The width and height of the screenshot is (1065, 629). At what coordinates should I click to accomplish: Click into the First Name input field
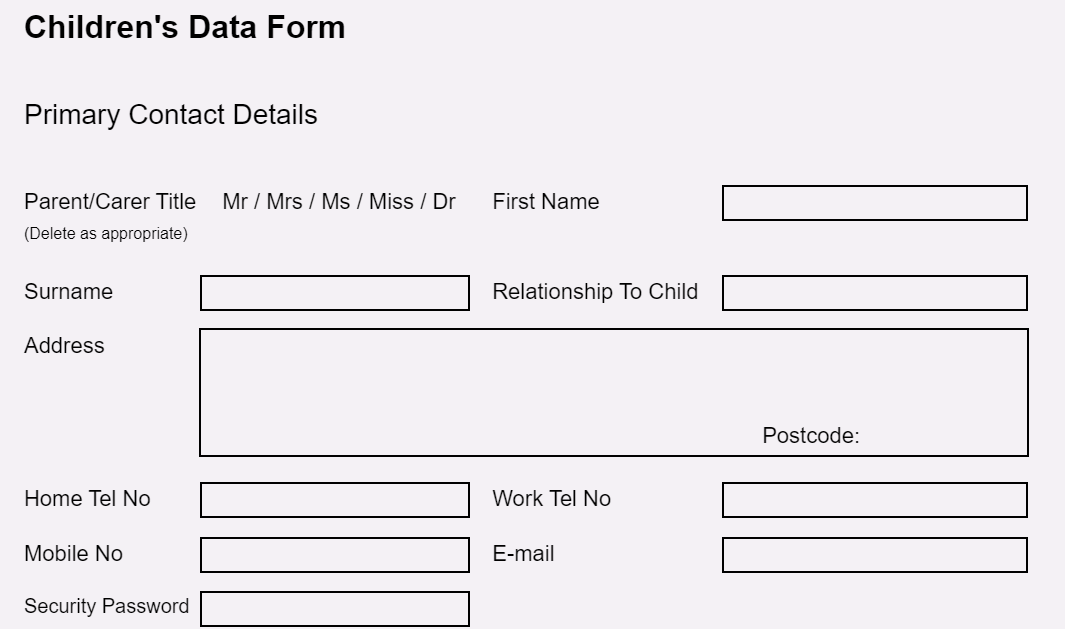coord(875,202)
